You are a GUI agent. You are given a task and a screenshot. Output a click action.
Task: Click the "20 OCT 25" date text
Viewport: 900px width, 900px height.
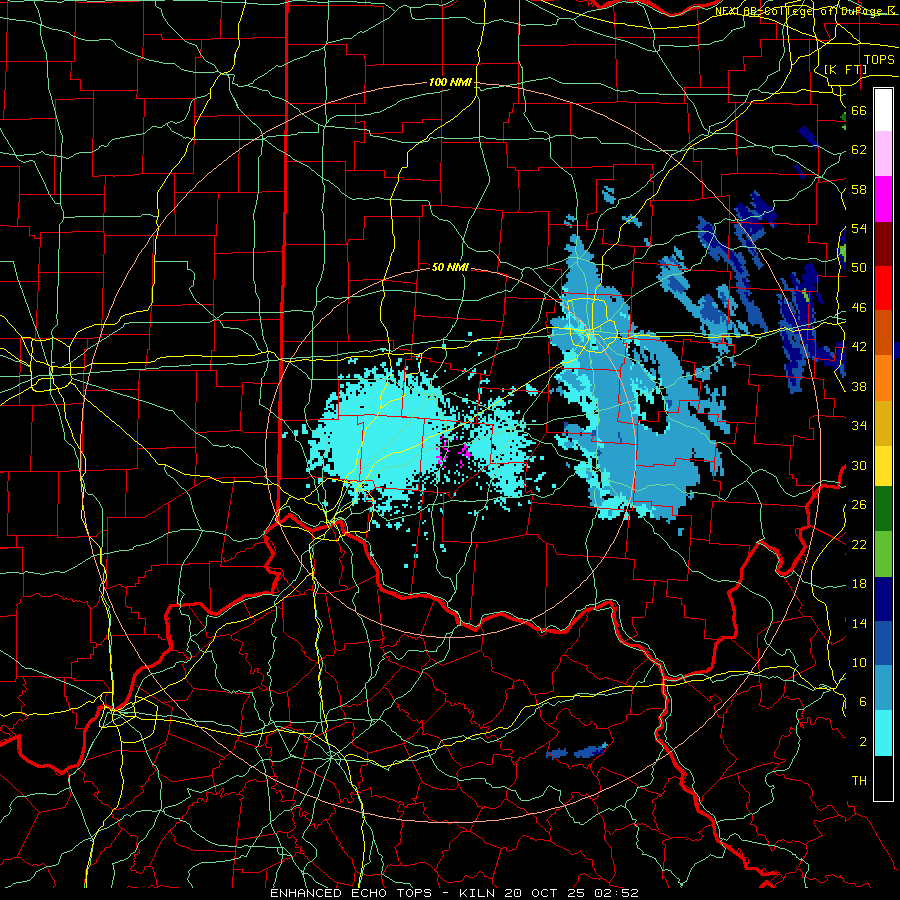pos(546,893)
